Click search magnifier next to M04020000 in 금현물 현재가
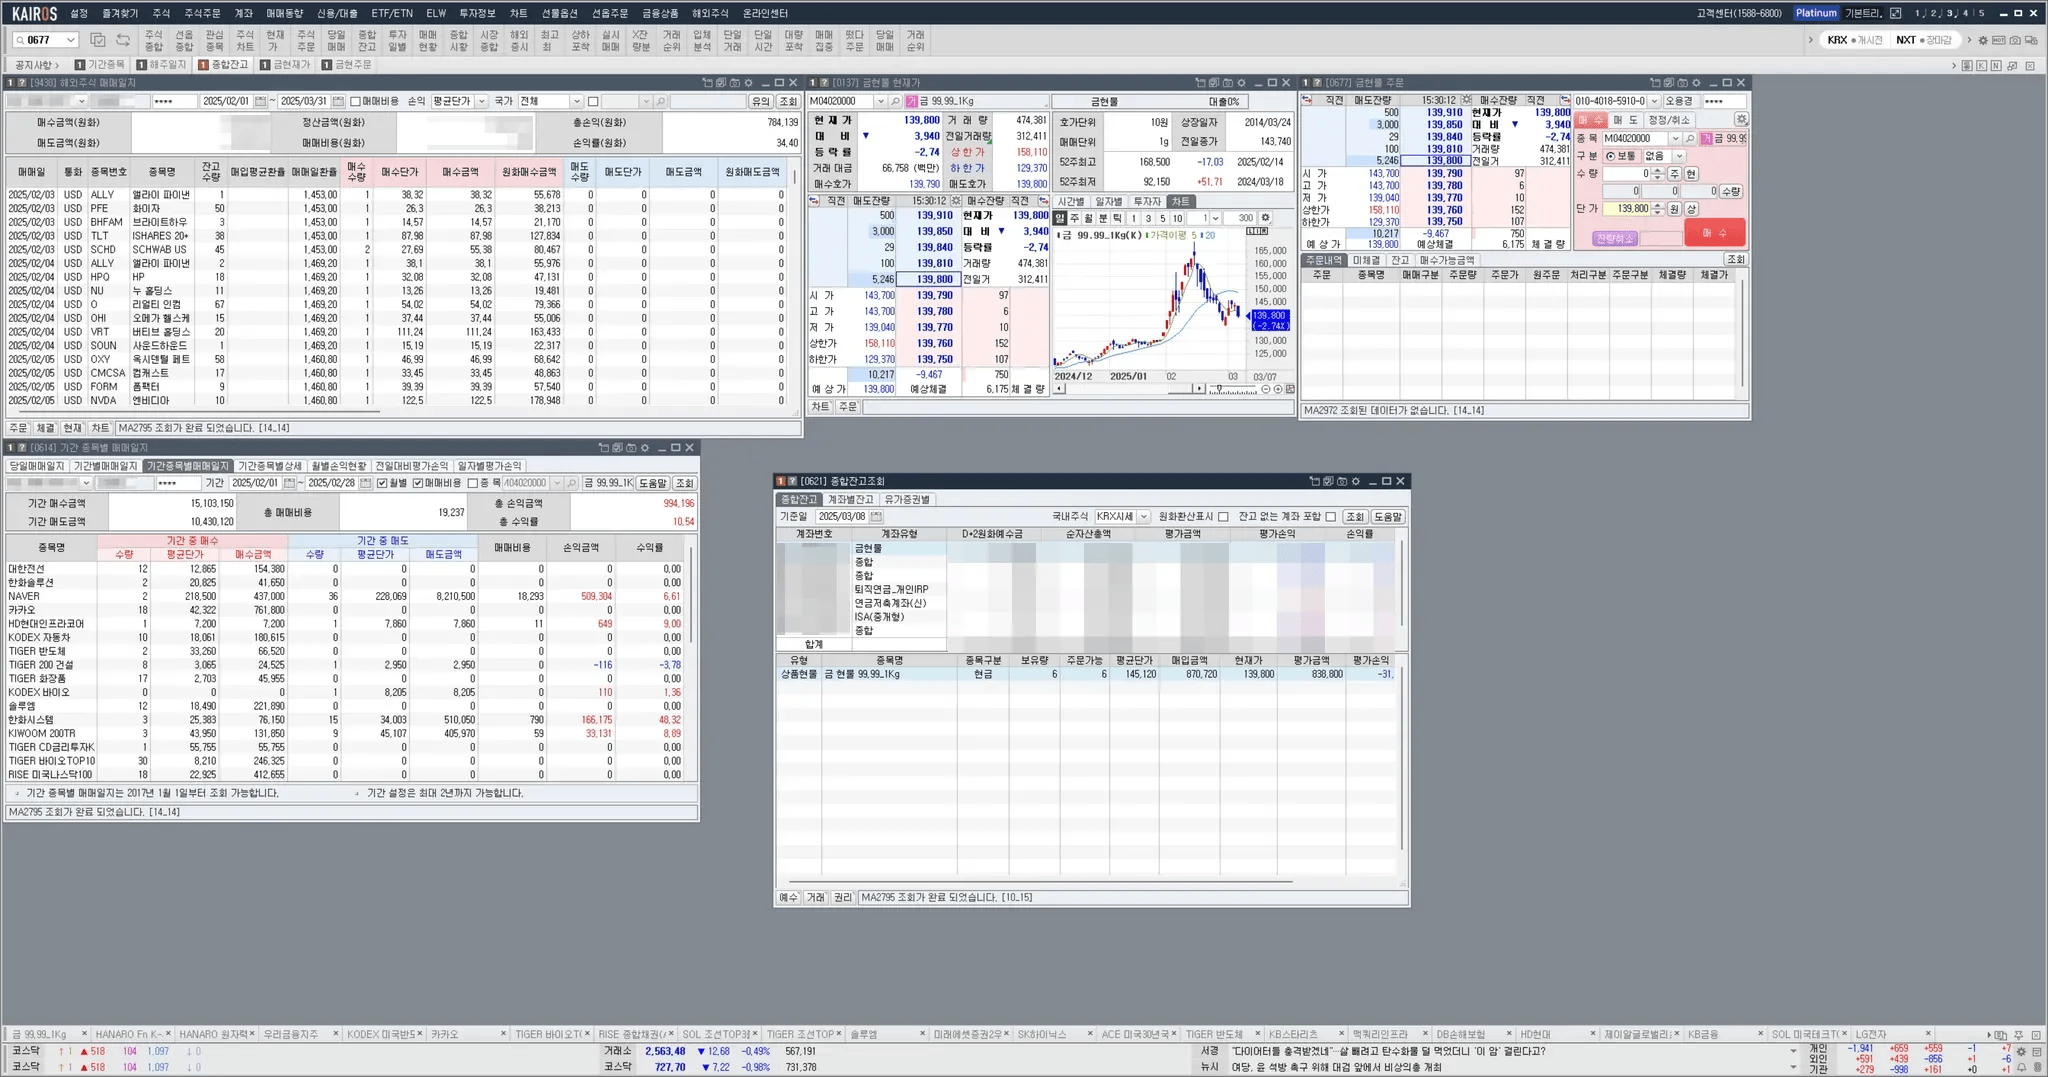 (x=895, y=101)
